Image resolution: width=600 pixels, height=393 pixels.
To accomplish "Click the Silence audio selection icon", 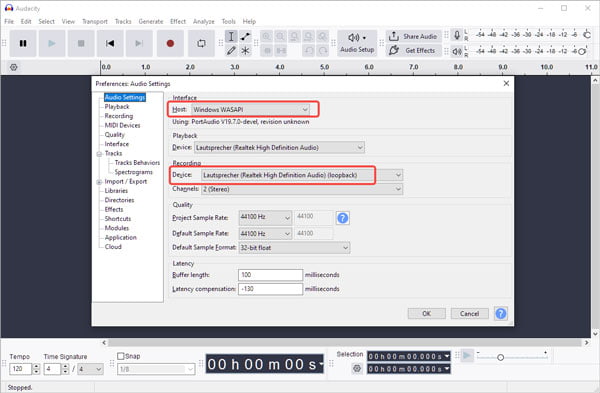I will tap(280, 51).
